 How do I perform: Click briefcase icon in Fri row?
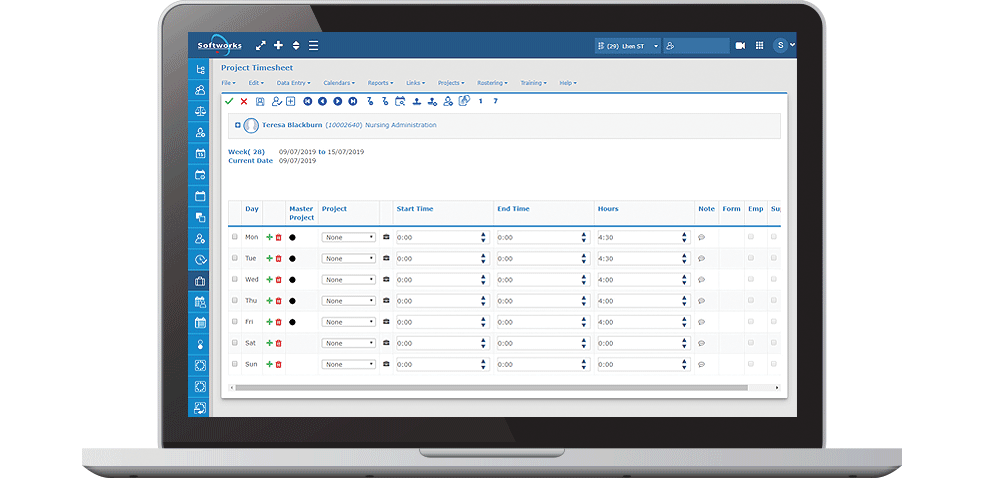pos(386,322)
